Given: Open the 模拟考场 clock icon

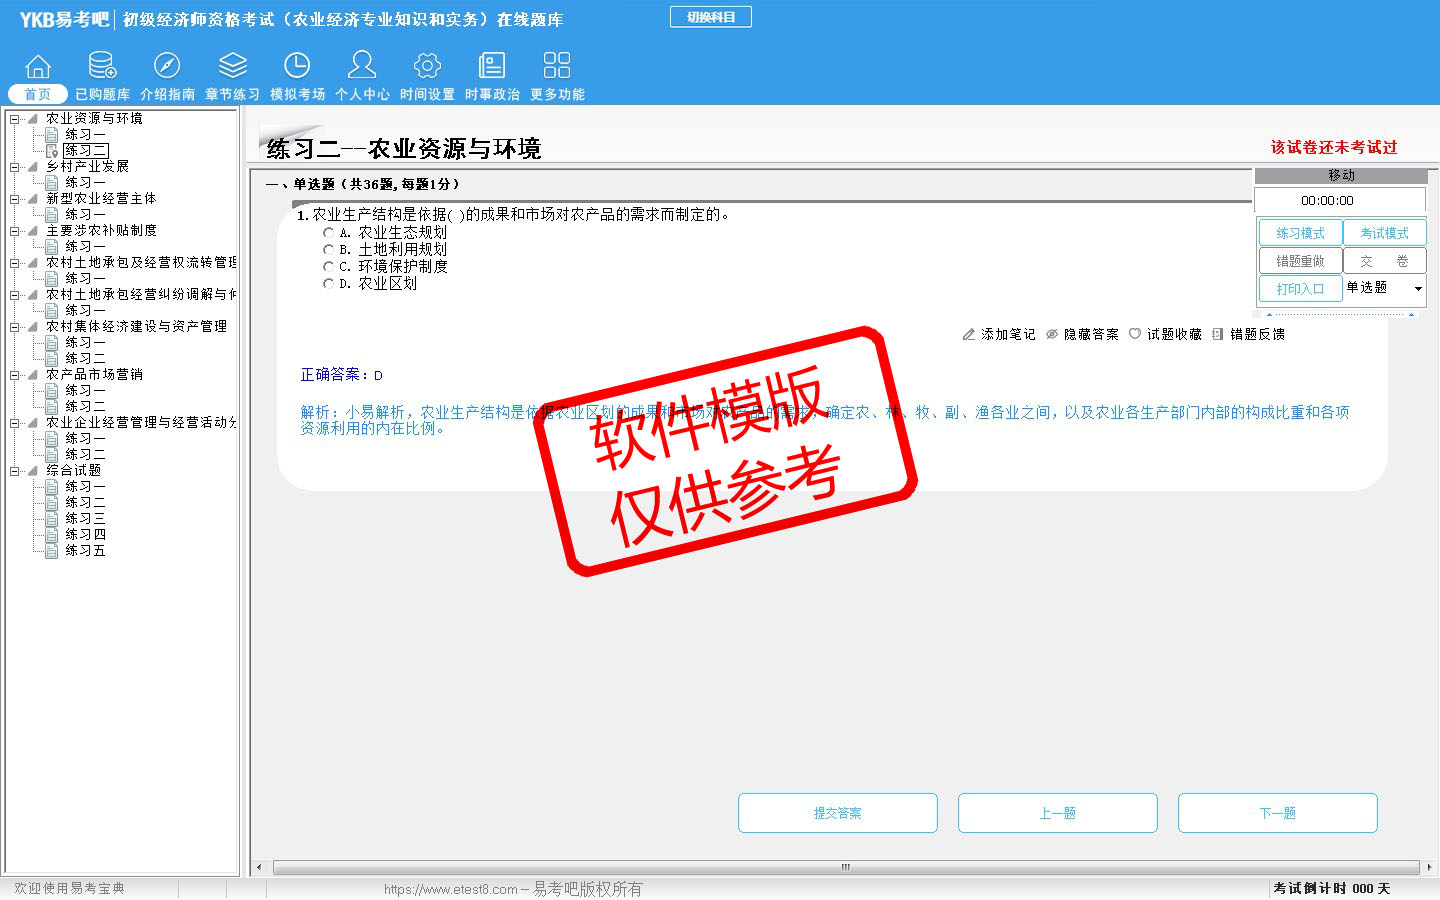Looking at the screenshot, I should point(297,66).
